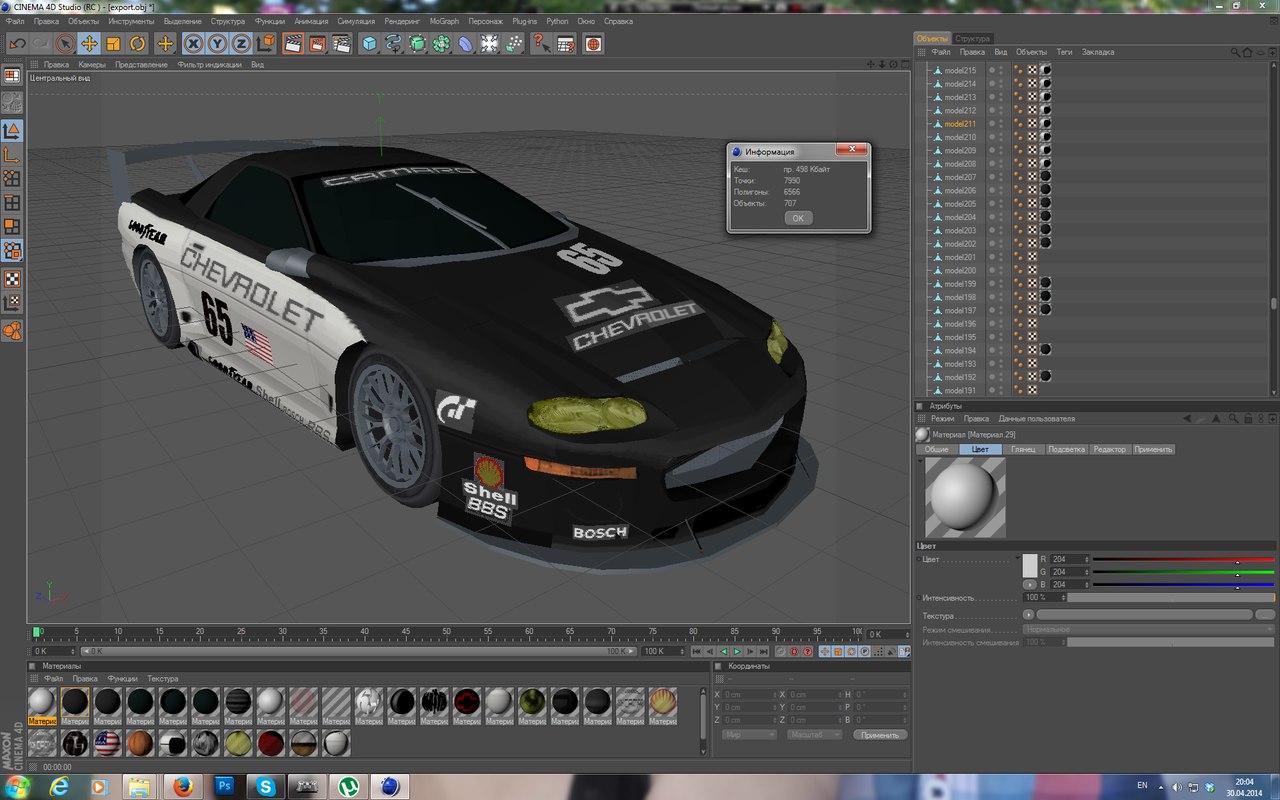Toggle X axis lock
Image resolution: width=1280 pixels, height=800 pixels.
pos(193,44)
